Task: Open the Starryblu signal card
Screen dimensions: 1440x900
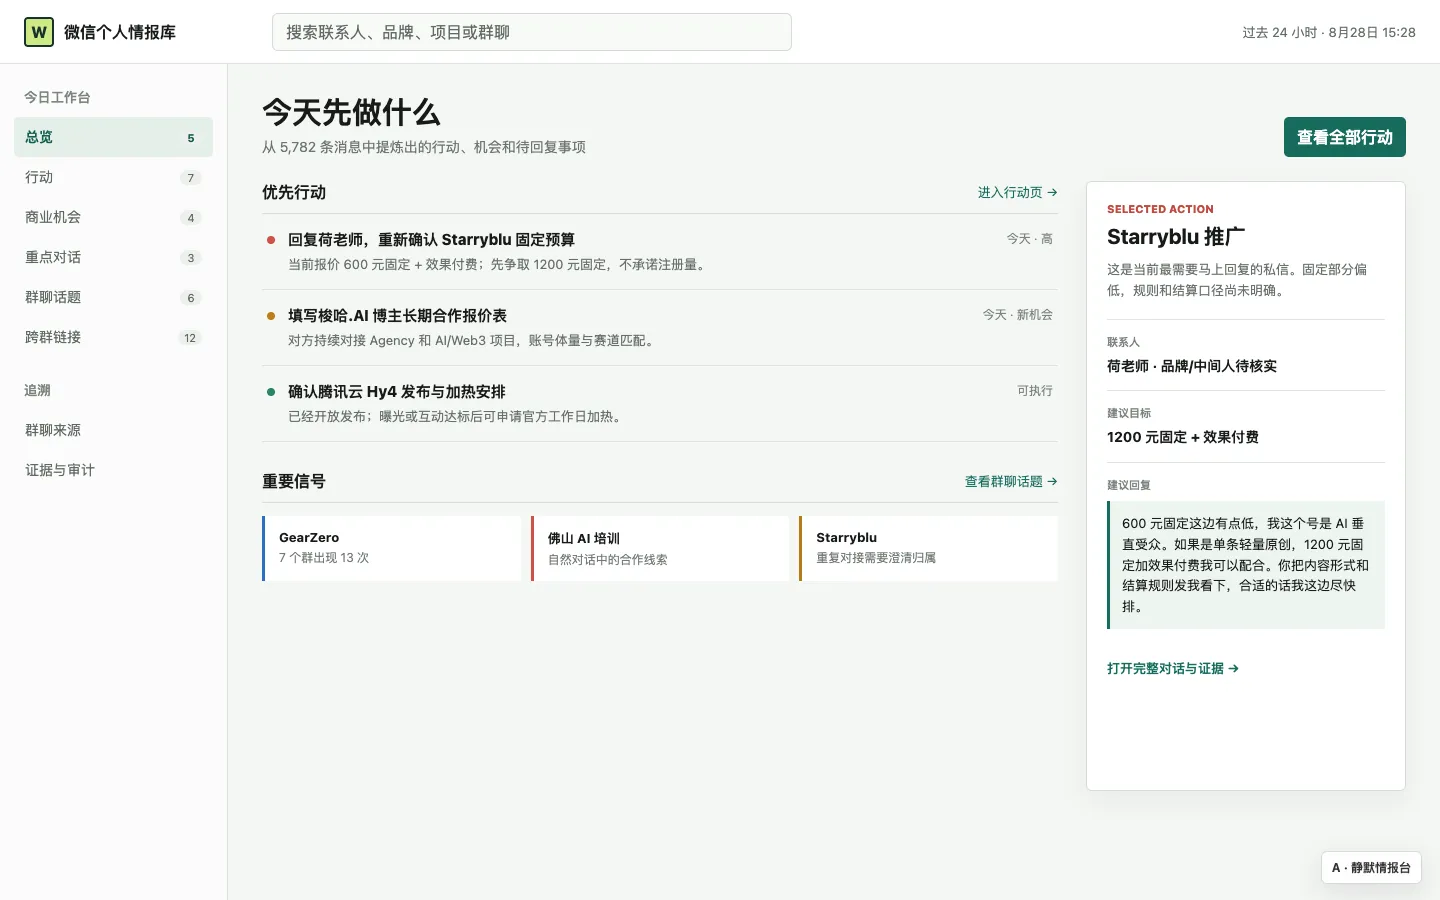Action: coord(928,548)
